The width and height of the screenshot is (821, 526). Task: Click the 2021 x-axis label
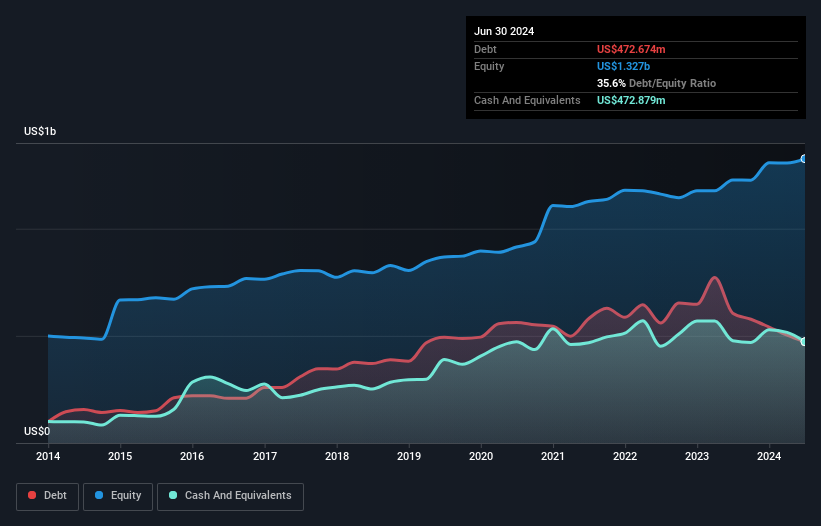click(553, 456)
